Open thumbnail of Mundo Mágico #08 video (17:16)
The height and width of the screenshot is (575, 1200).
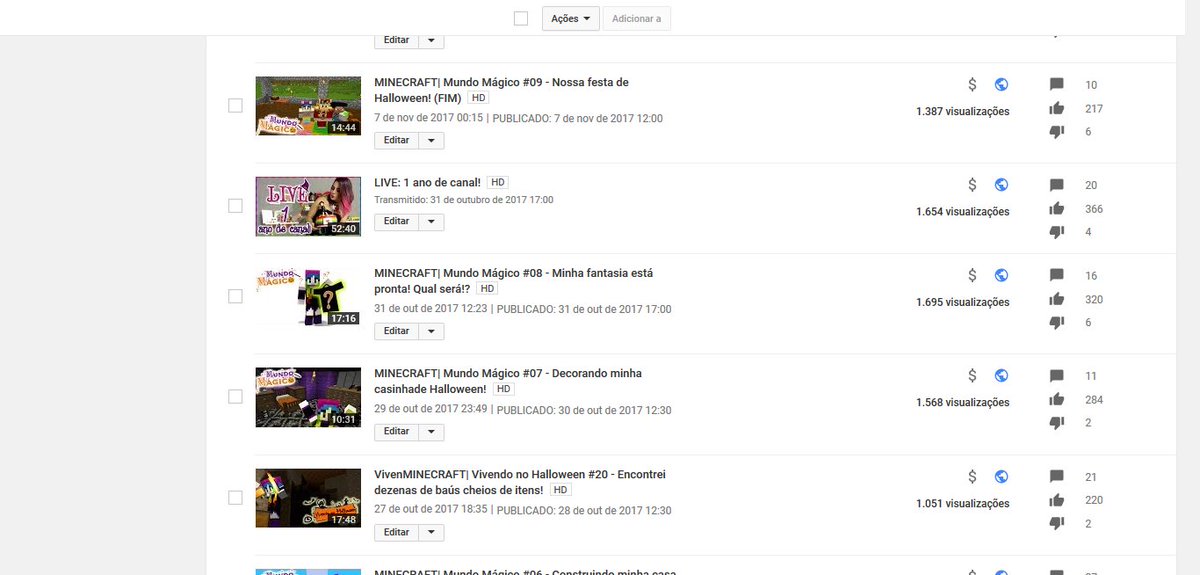[x=308, y=296]
